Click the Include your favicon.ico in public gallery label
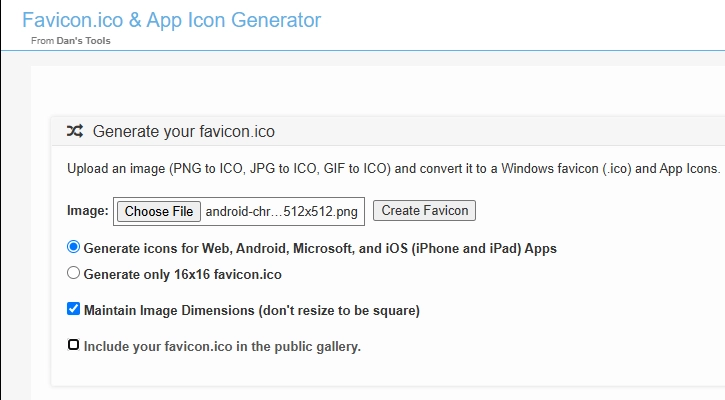725x400 pixels. click(x=222, y=346)
